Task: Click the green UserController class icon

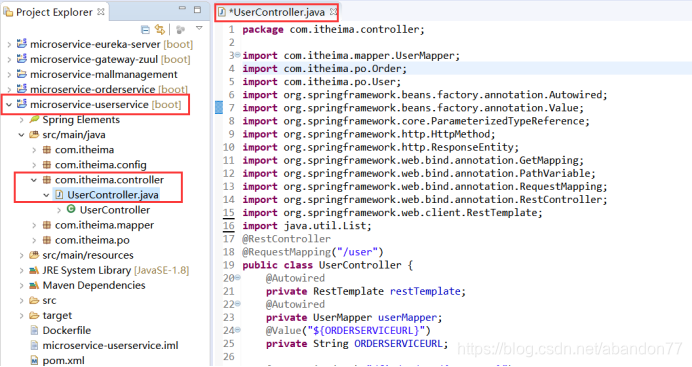Action: (71, 209)
